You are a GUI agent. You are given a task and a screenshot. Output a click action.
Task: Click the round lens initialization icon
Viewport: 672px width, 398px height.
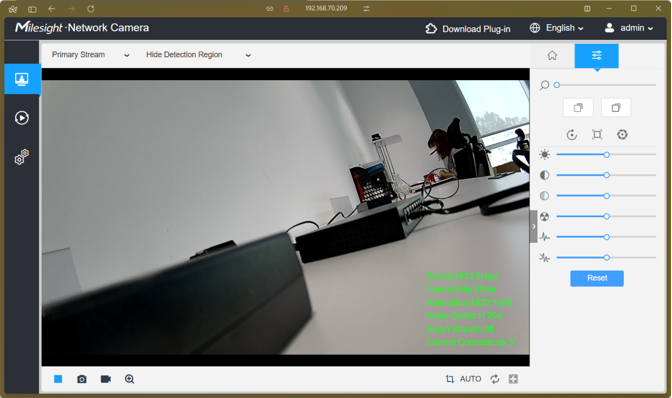tap(622, 135)
